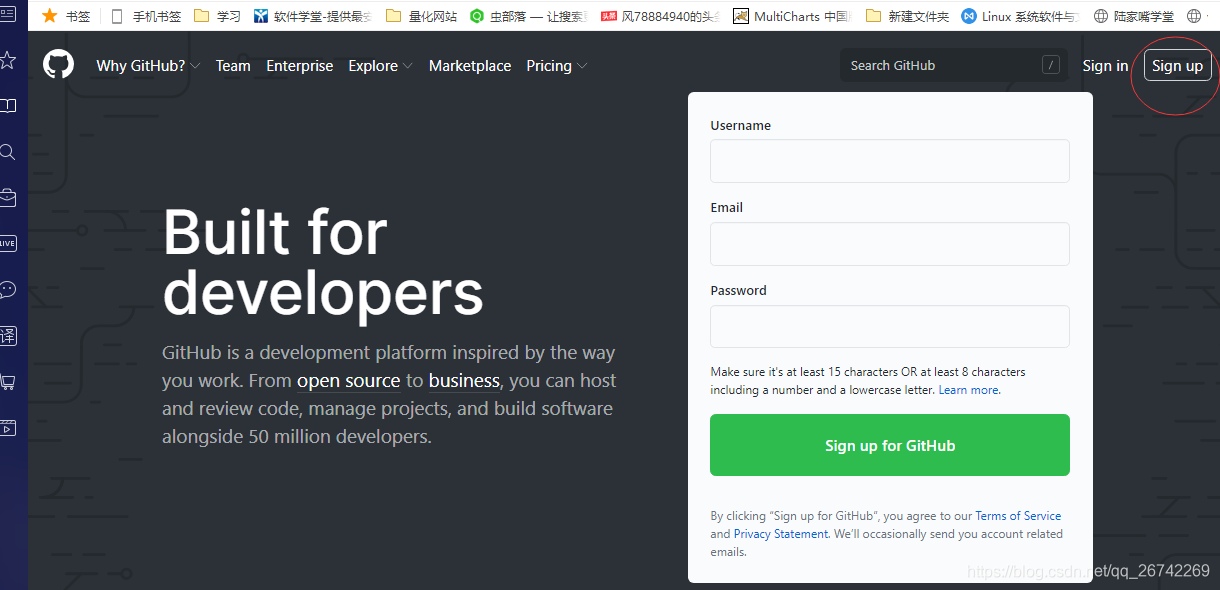Follow the business link
The width and height of the screenshot is (1220, 590).
pos(464,381)
